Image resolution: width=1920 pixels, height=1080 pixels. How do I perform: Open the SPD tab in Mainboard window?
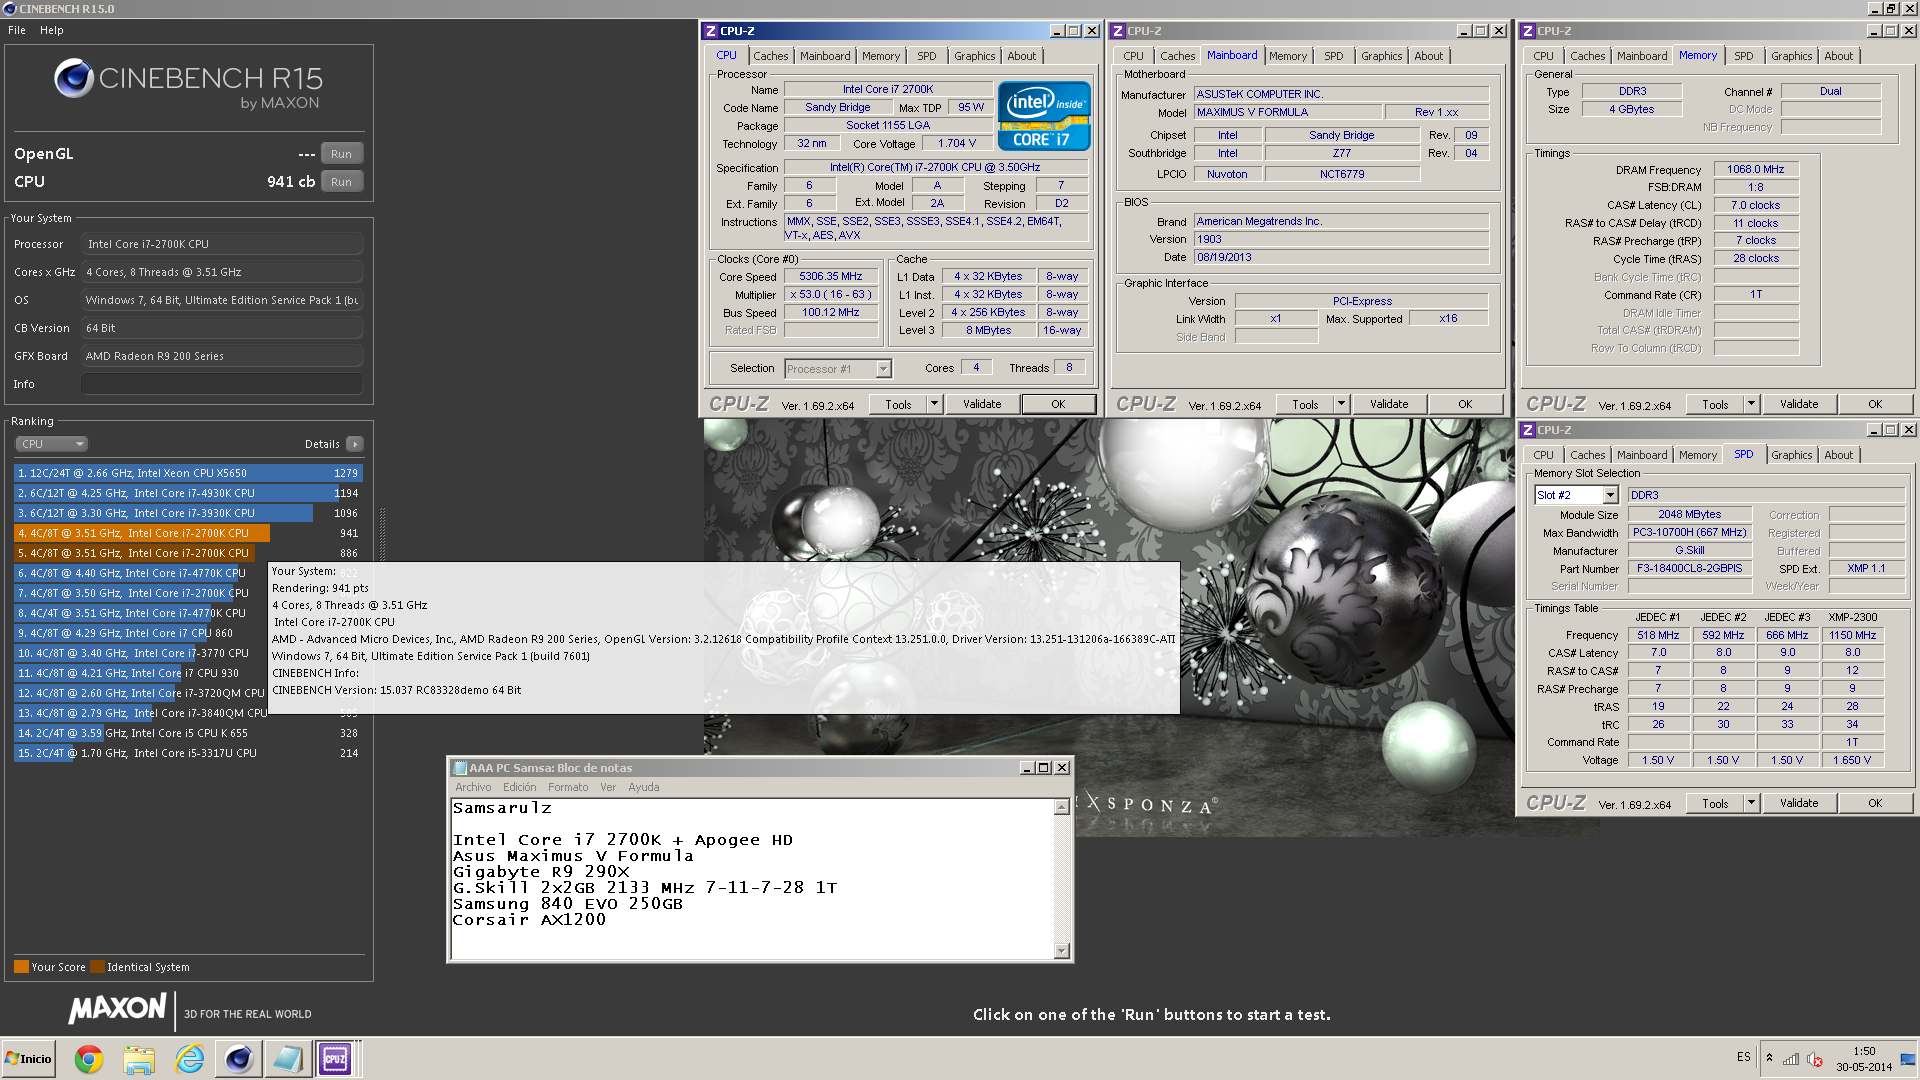1333,56
